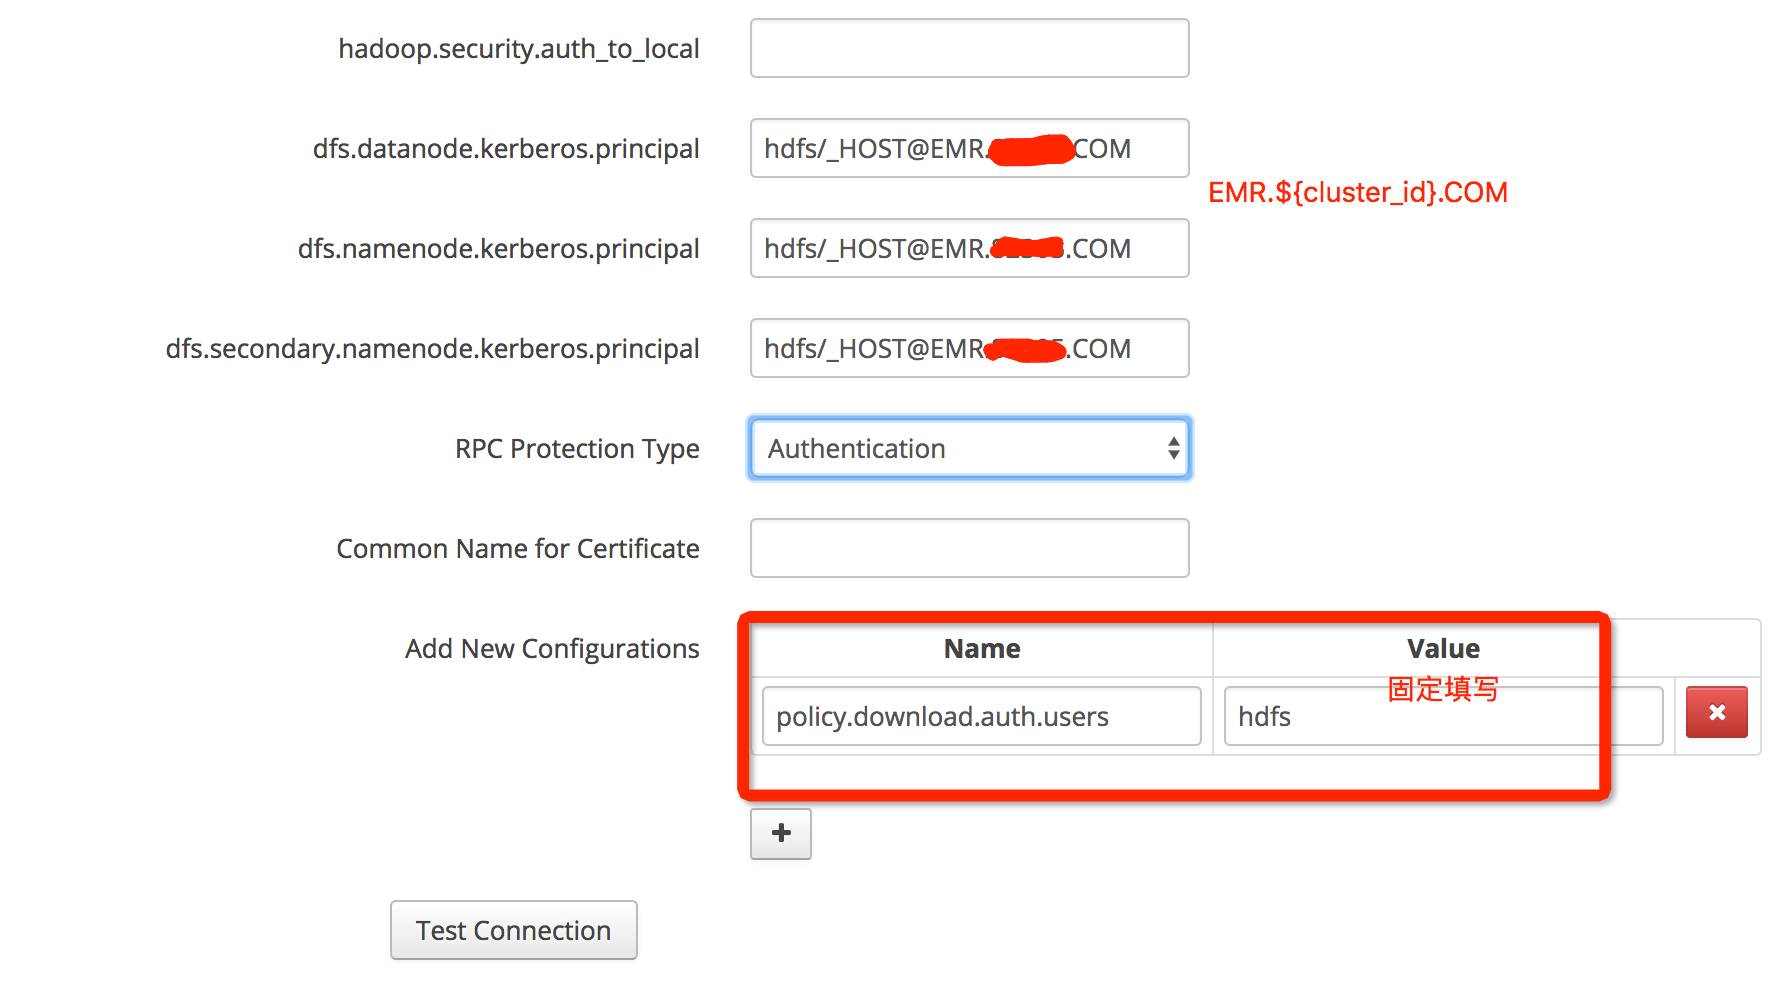Click the red EMR.${cluster_id}.COM annotation text

1358,192
